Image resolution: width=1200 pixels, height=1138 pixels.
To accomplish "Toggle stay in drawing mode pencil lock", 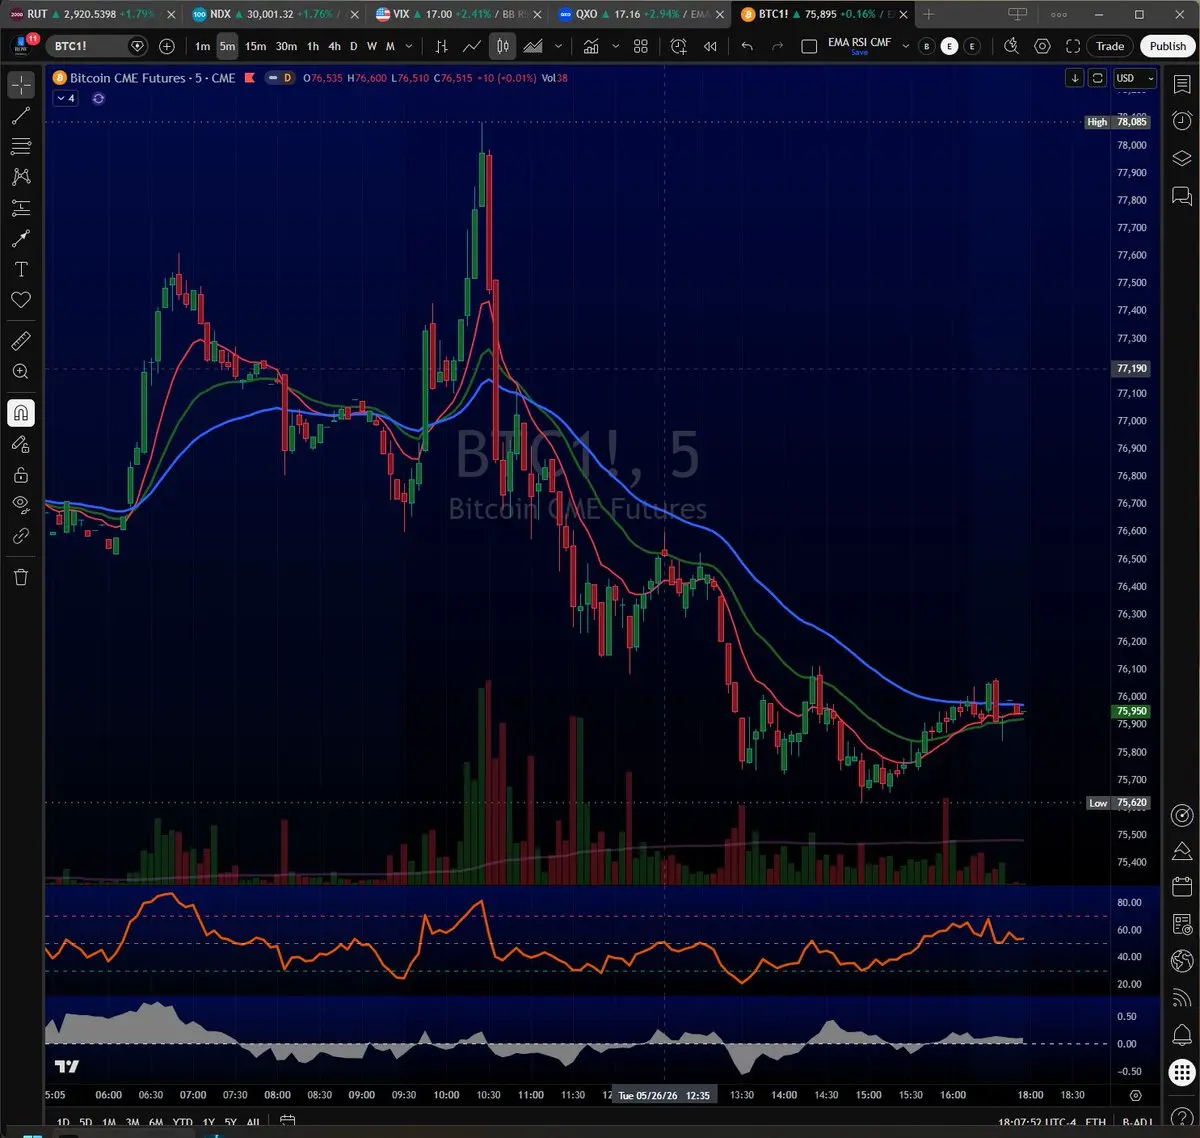I will (21, 444).
